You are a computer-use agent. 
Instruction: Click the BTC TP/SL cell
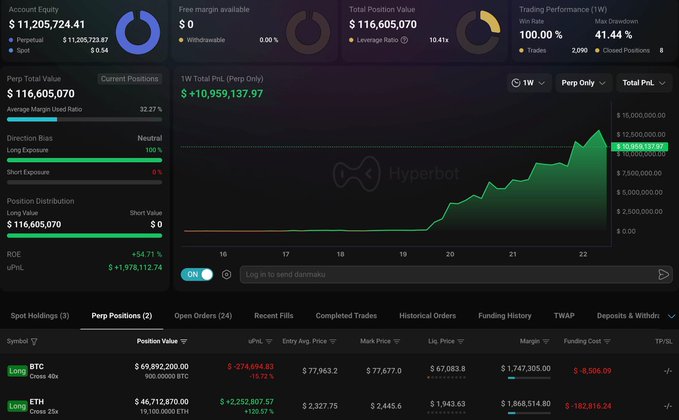point(667,371)
